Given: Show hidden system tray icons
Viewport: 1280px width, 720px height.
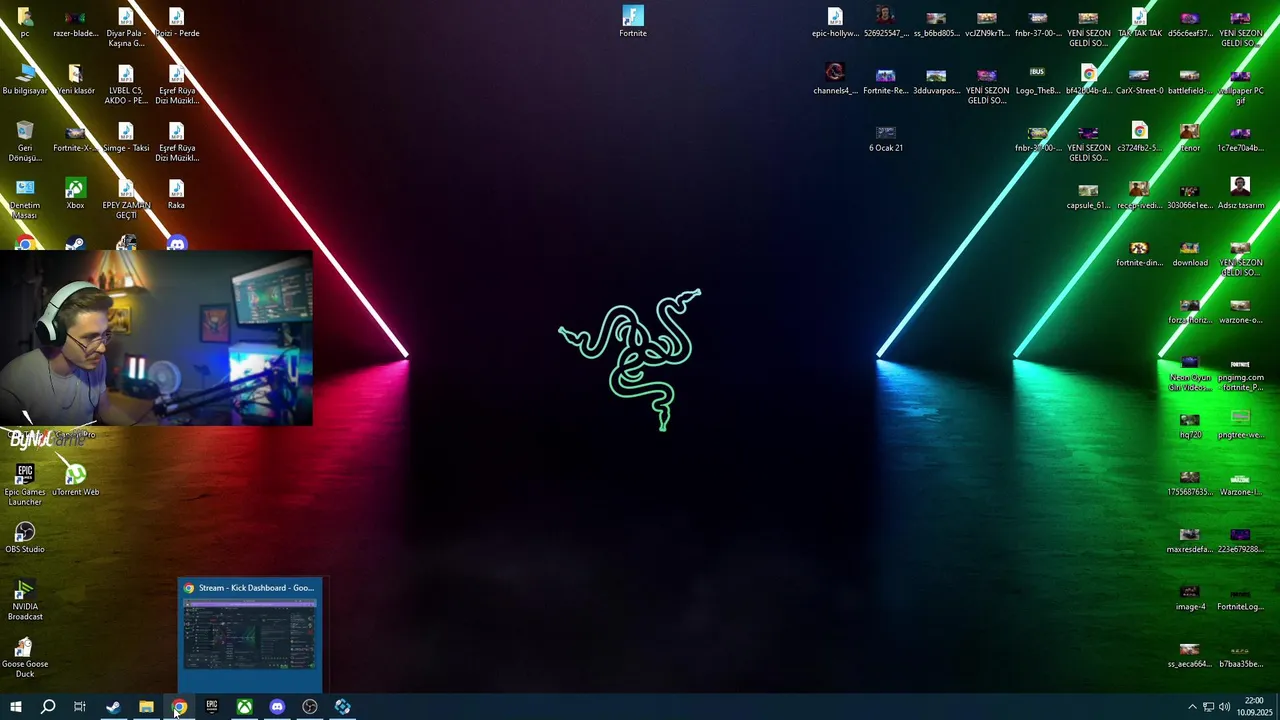Looking at the screenshot, I should pos(1192,707).
